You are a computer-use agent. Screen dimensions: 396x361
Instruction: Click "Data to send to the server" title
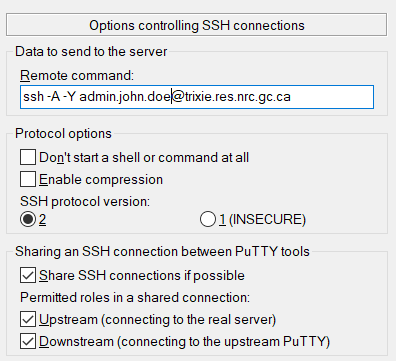click(x=91, y=51)
